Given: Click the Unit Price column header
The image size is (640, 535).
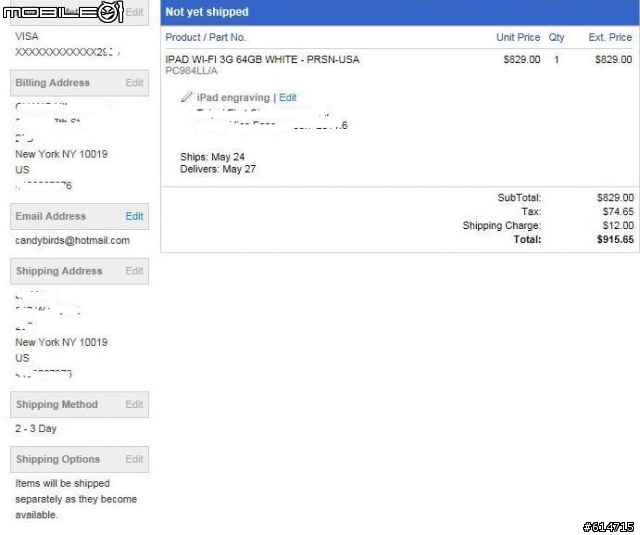Looking at the screenshot, I should point(518,38).
